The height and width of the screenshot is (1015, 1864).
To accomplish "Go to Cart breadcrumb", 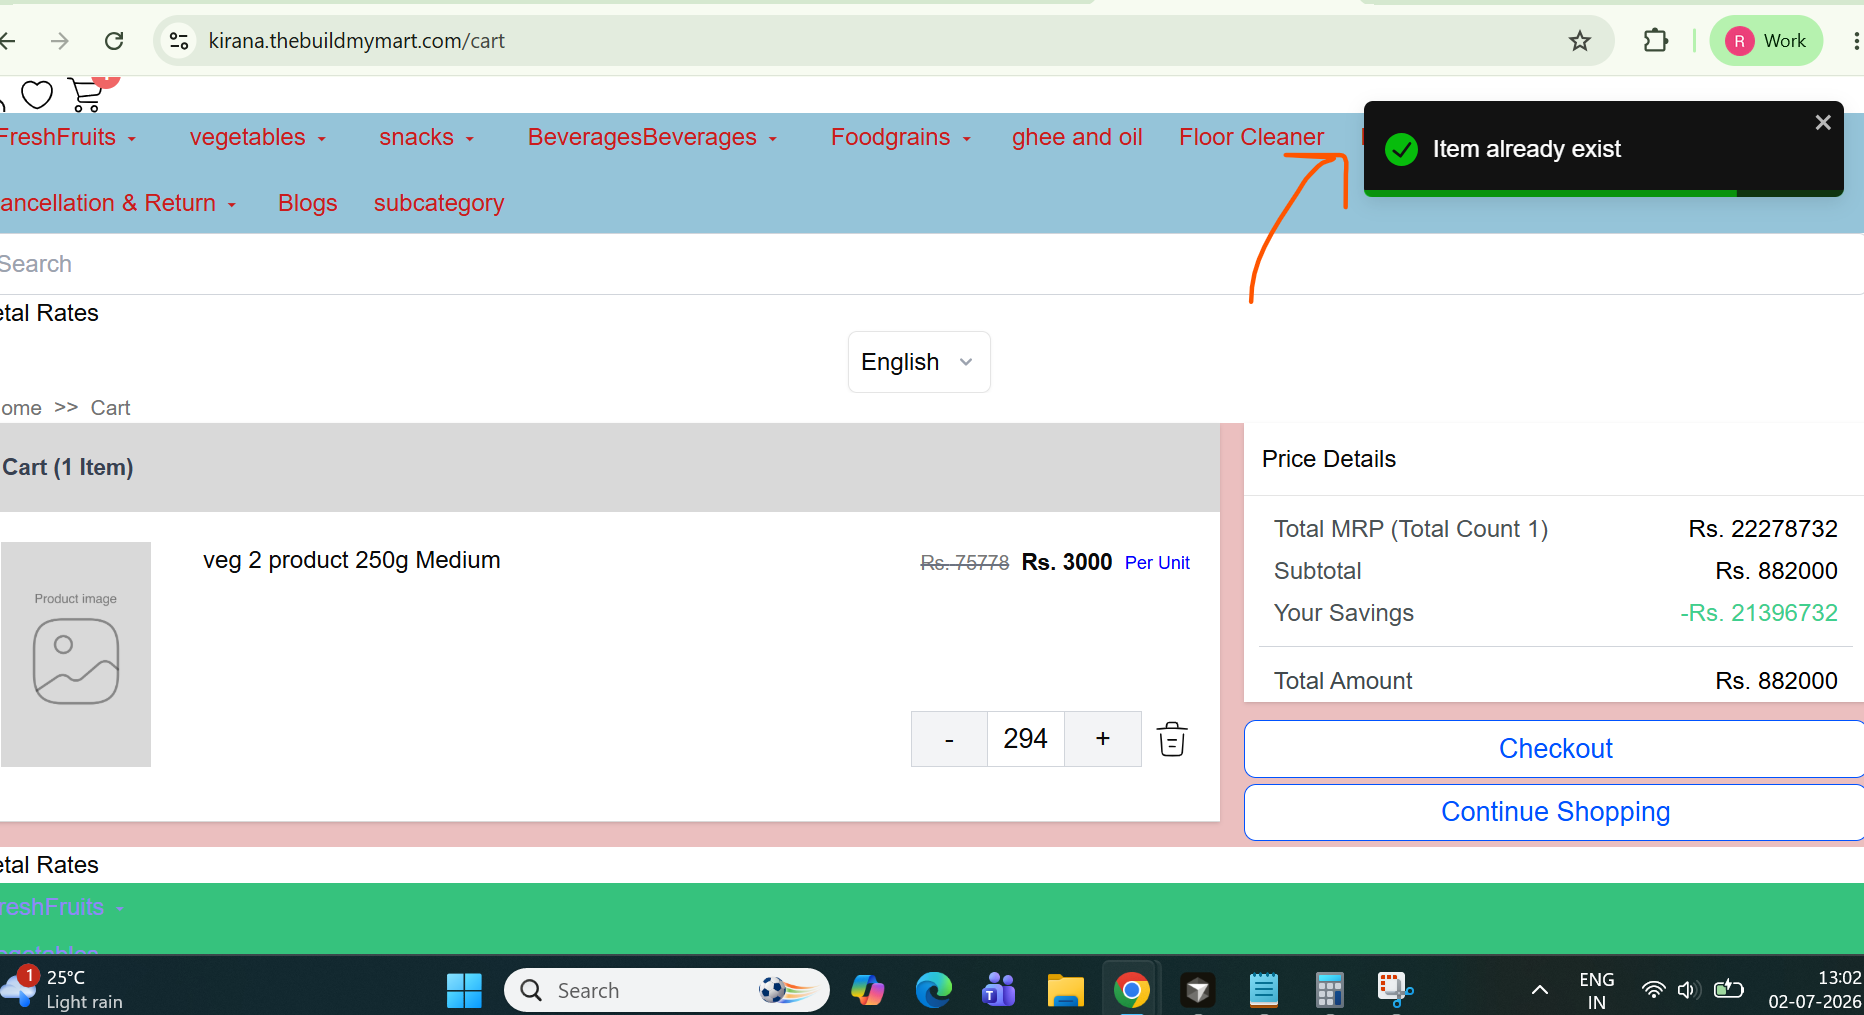I will coord(110,408).
